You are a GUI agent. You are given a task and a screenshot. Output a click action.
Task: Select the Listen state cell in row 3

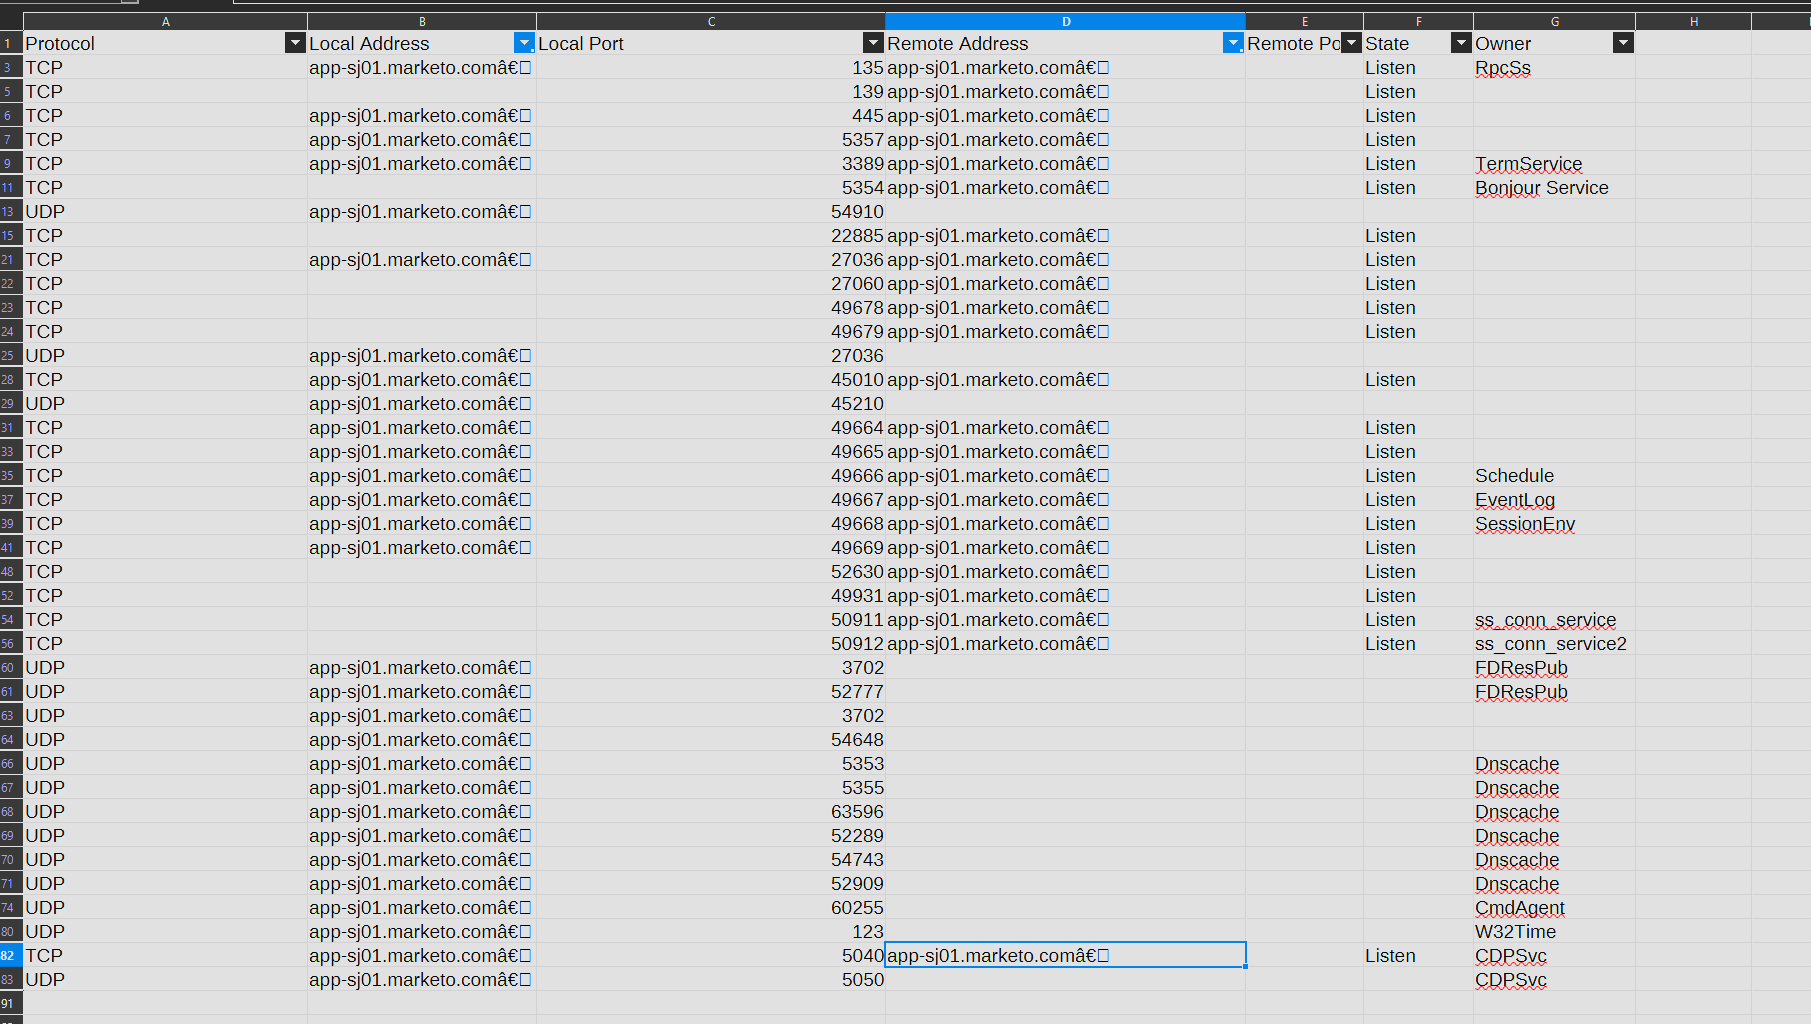pyautogui.click(x=1418, y=68)
